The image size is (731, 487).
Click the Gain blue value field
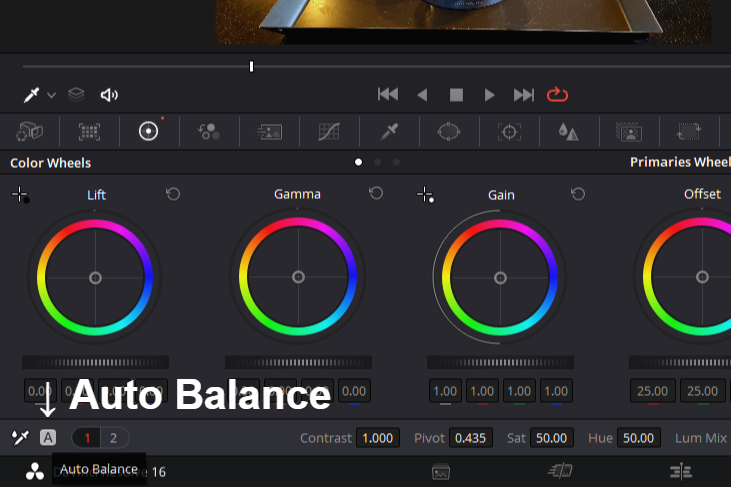556,391
